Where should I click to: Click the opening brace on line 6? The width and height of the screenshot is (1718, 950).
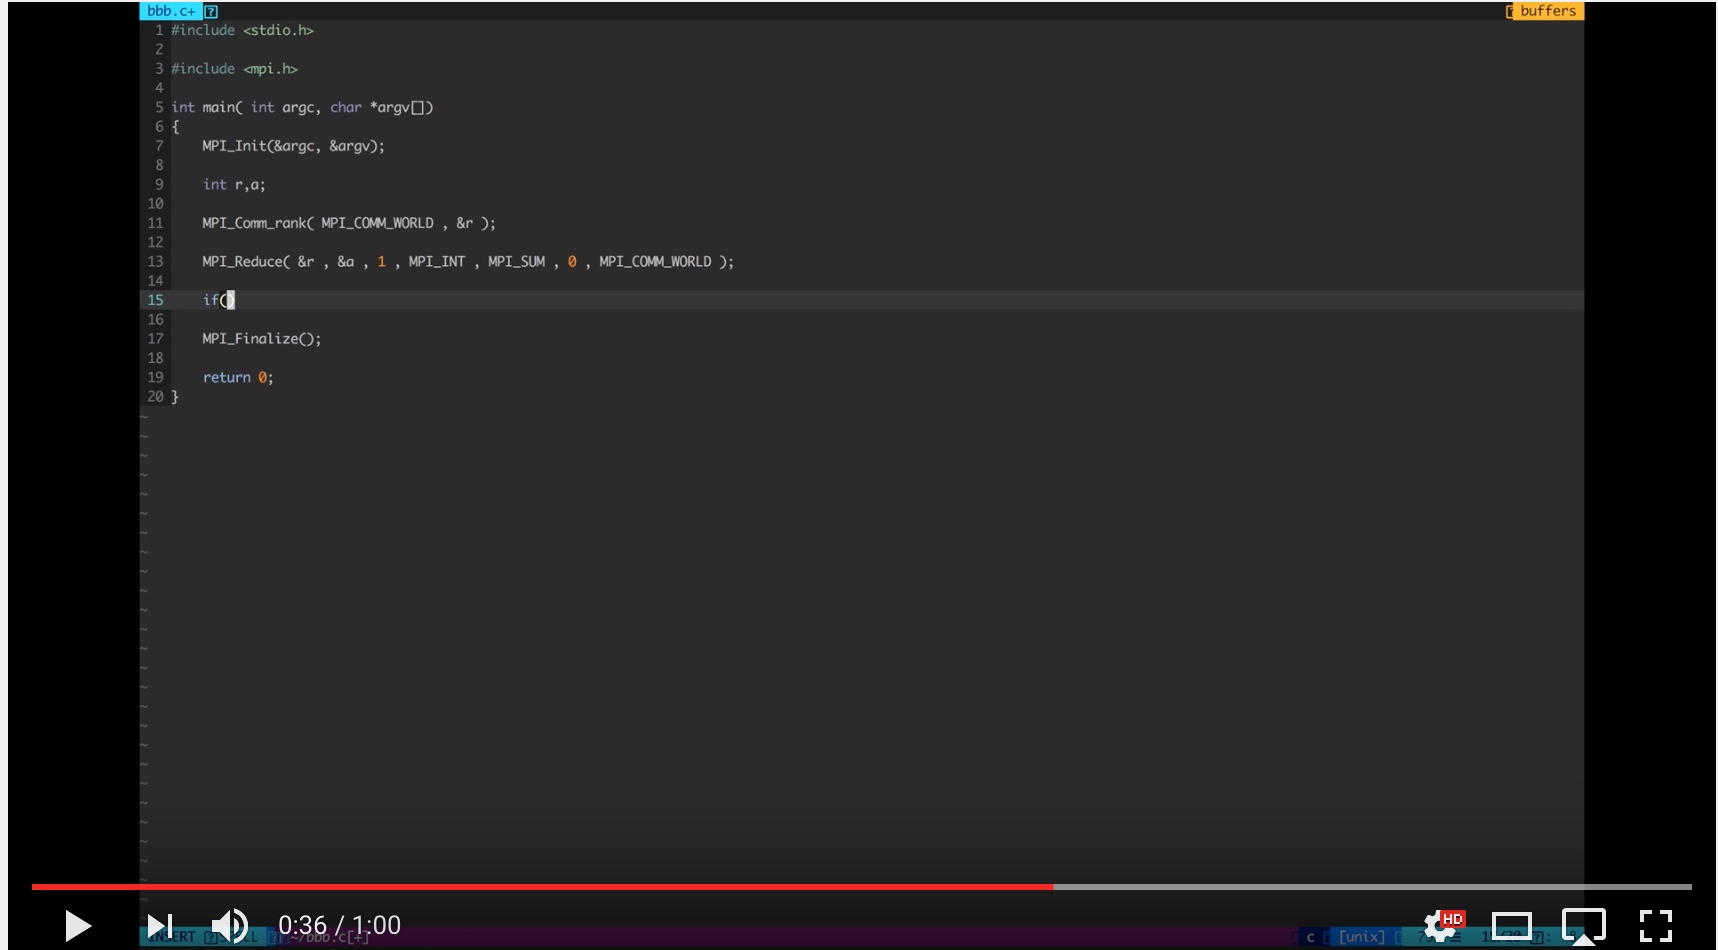coord(175,127)
